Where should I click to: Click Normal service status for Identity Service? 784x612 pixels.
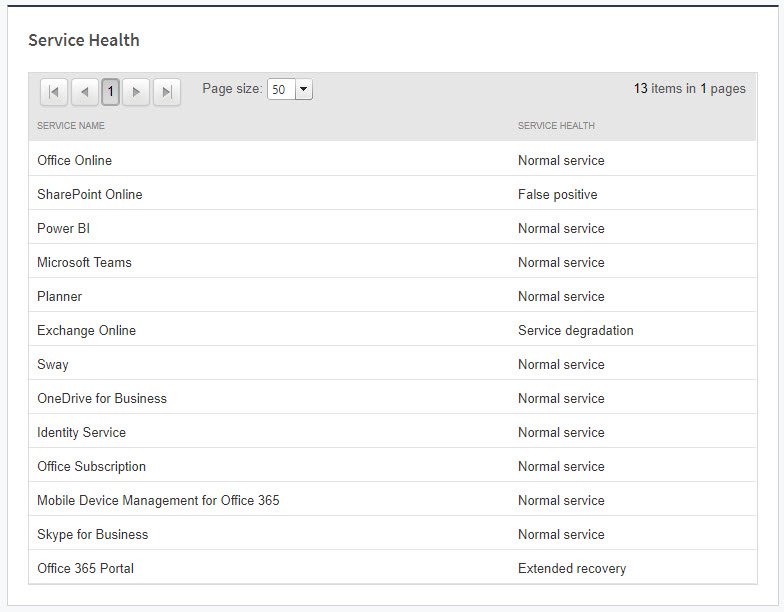click(x=561, y=432)
